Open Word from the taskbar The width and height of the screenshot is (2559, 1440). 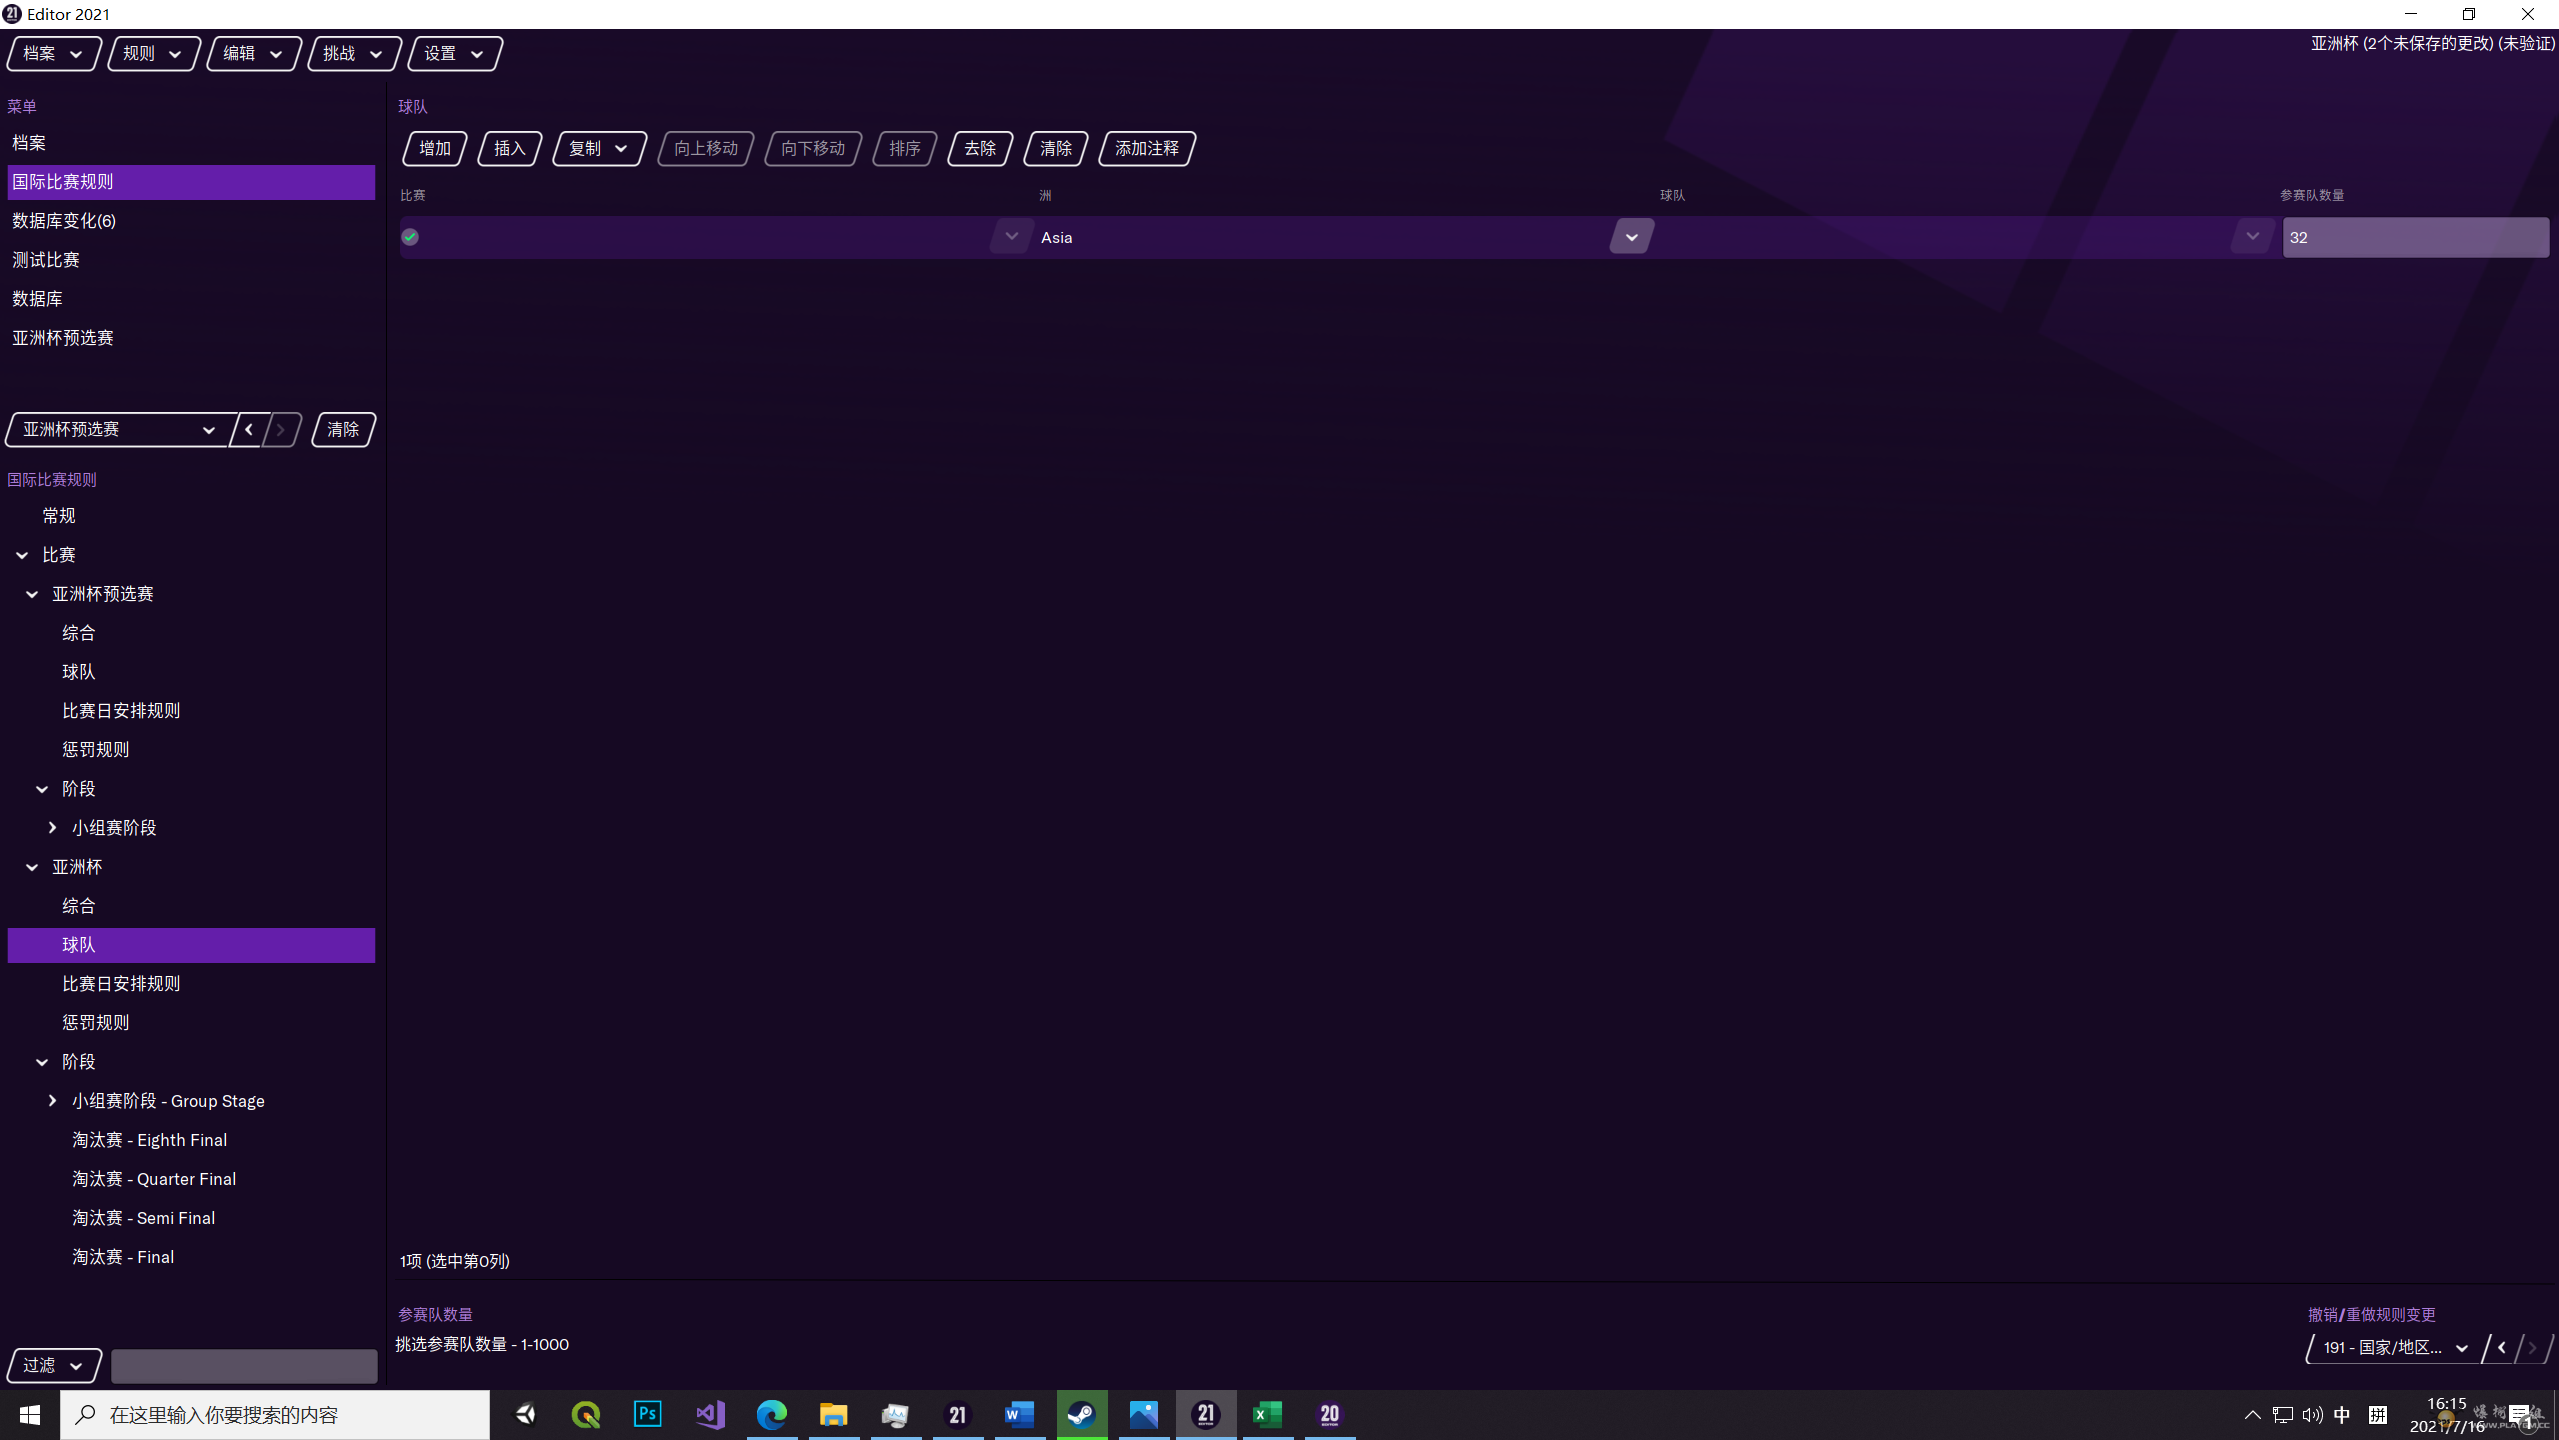pyautogui.click(x=1018, y=1414)
